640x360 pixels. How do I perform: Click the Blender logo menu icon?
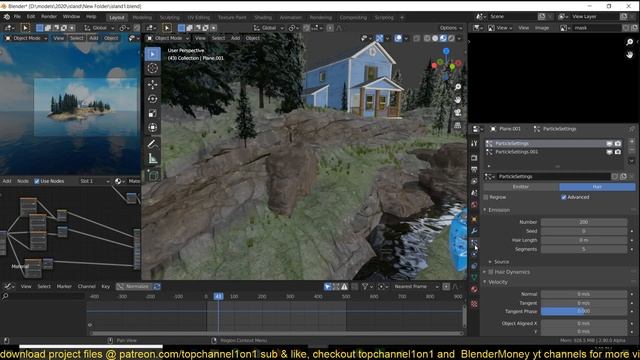7,17
